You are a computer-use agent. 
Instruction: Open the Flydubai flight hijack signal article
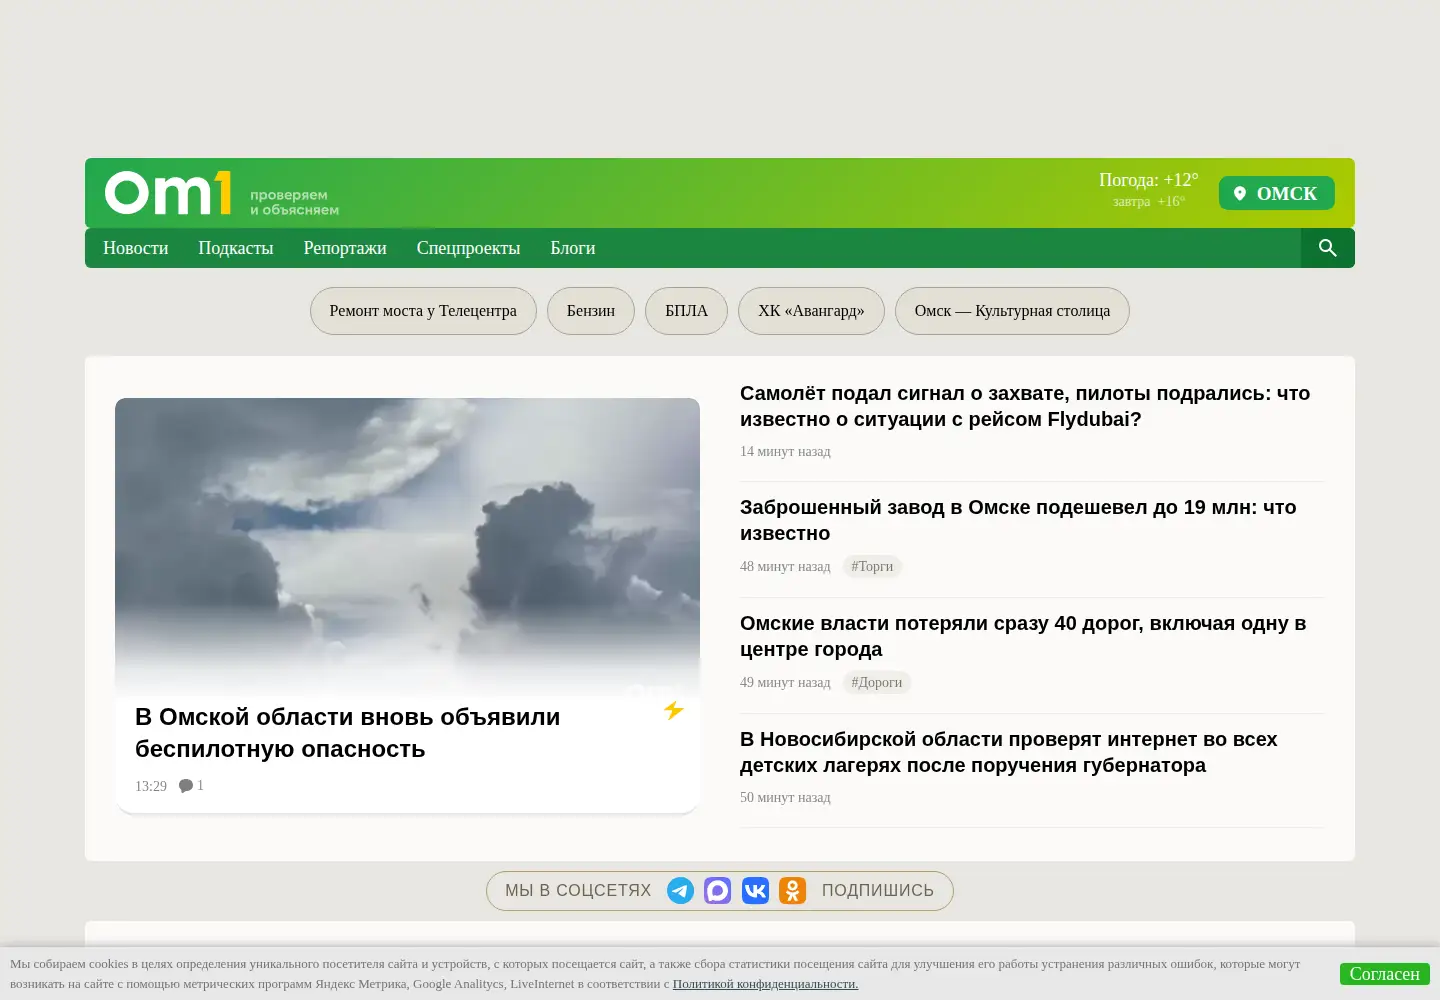(x=1025, y=406)
